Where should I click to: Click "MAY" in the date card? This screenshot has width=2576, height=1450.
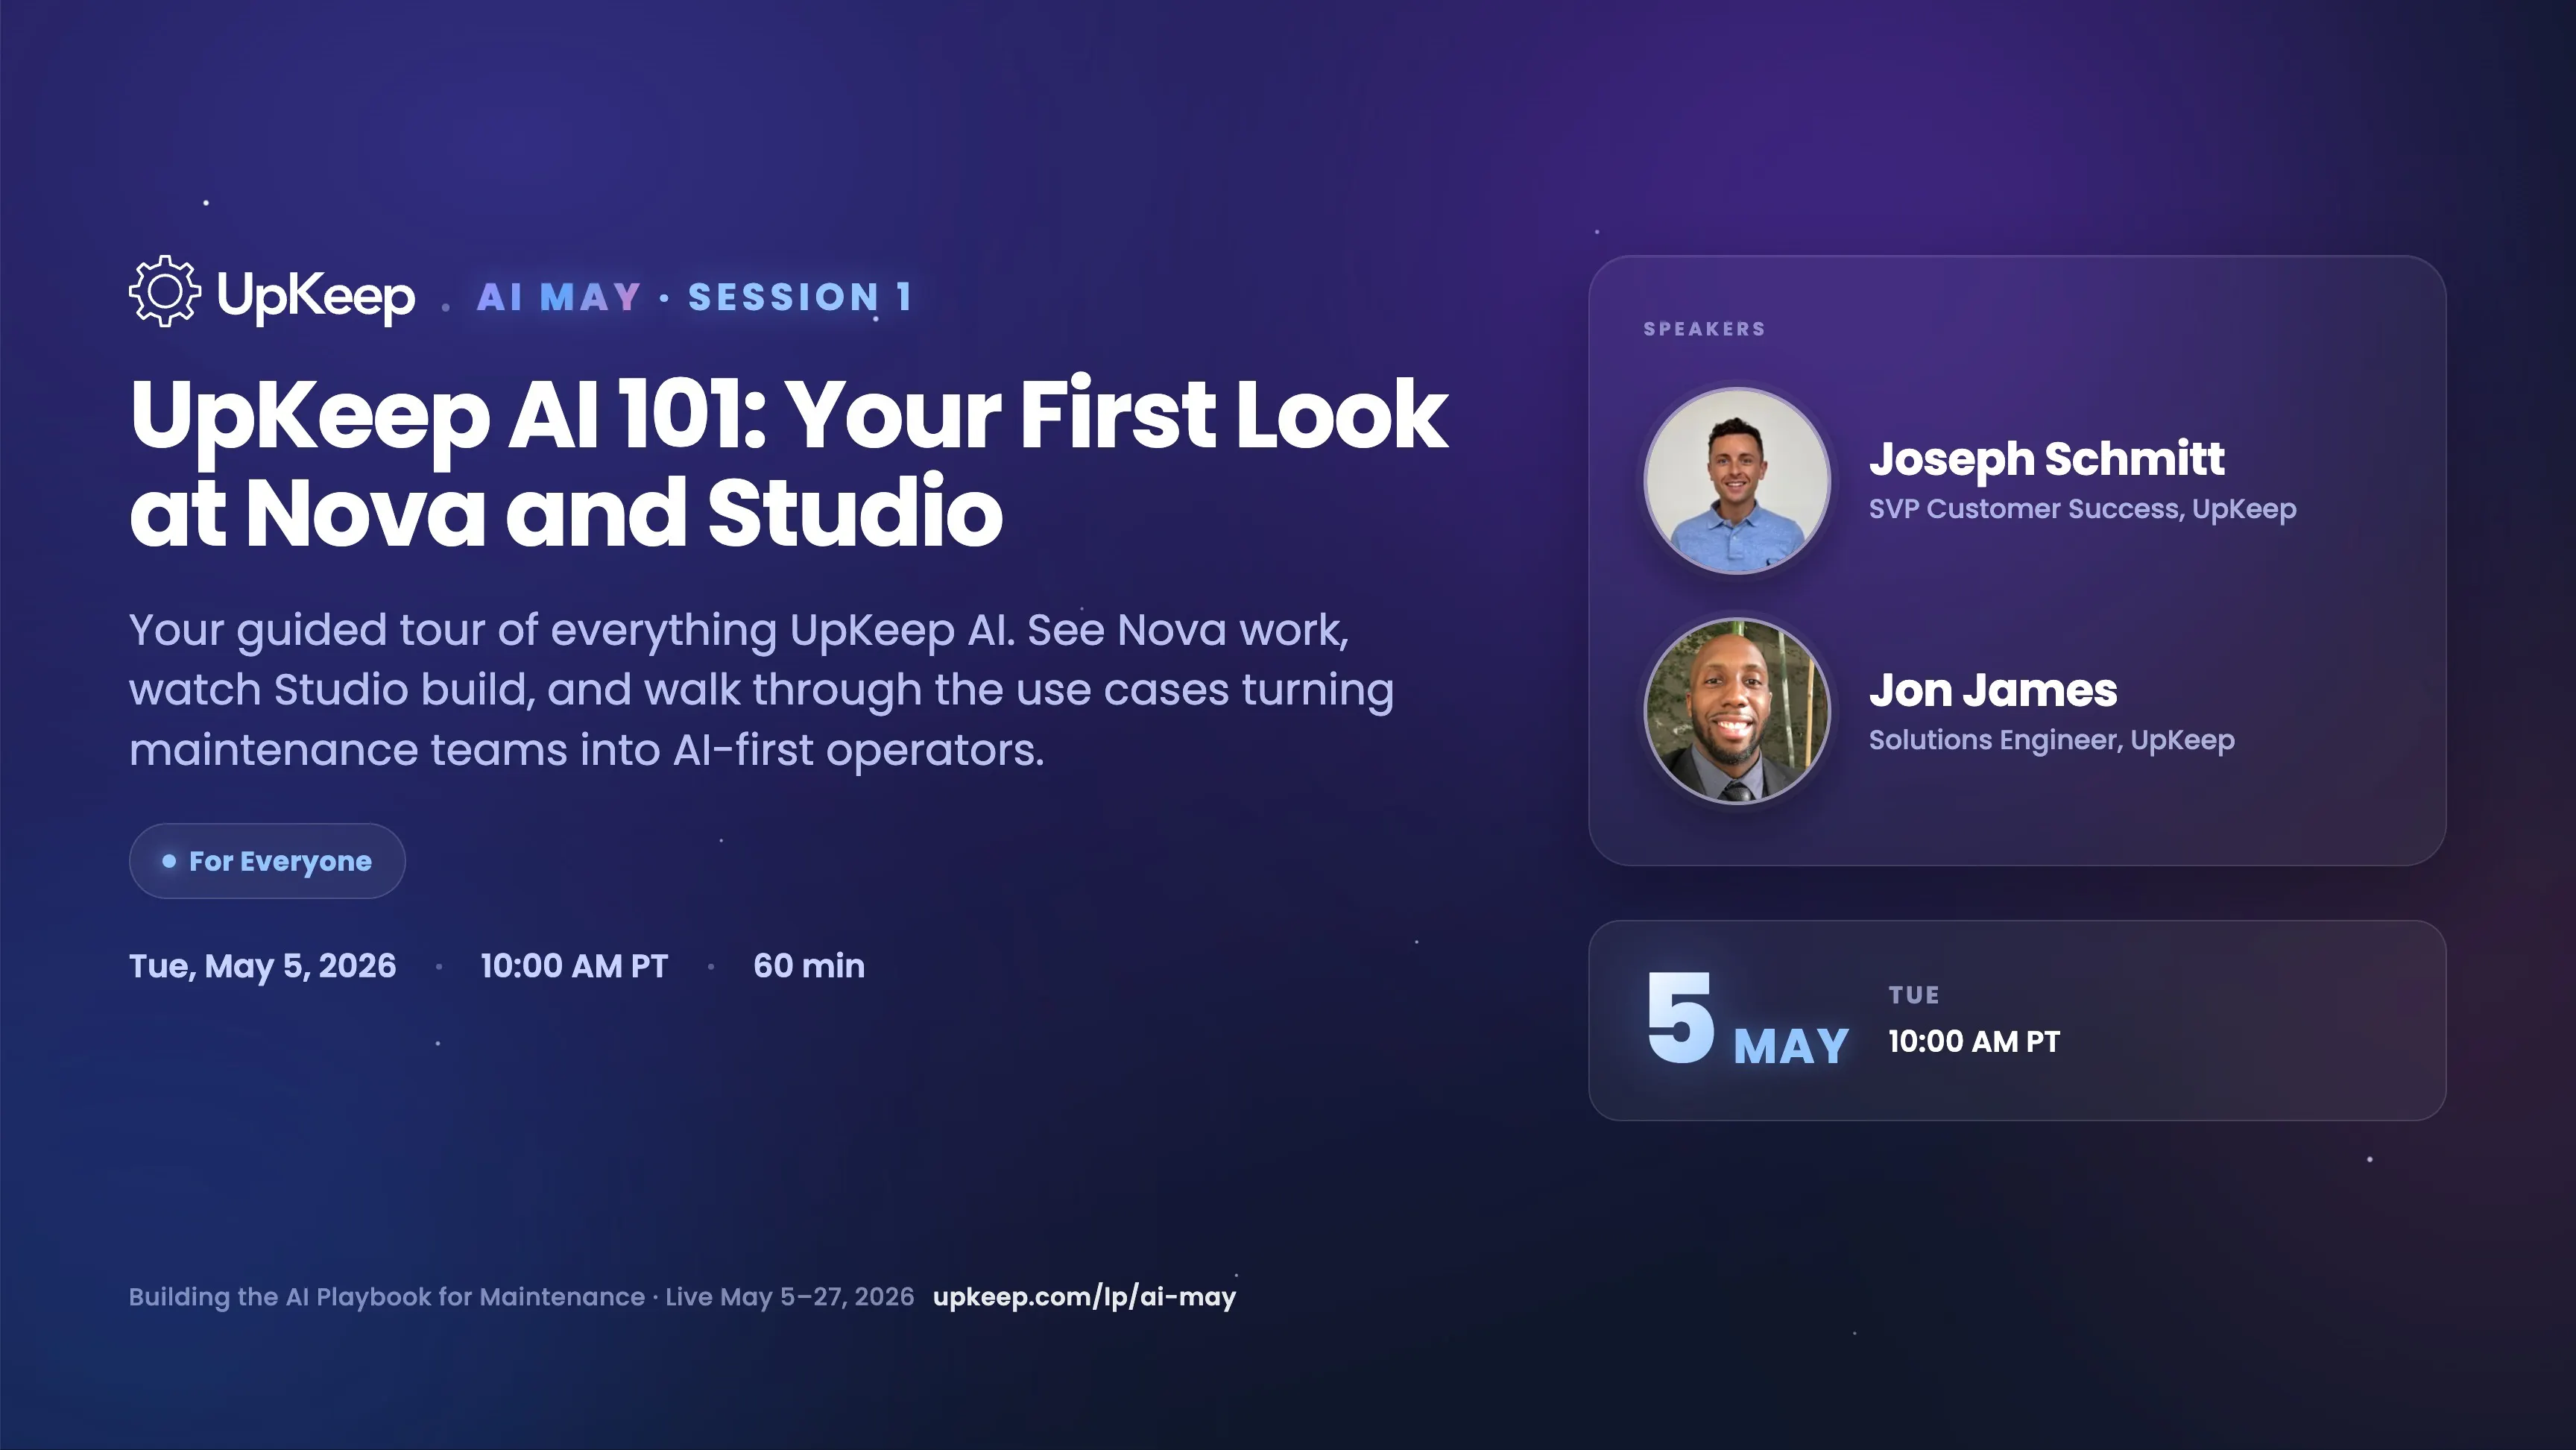(x=1791, y=1047)
